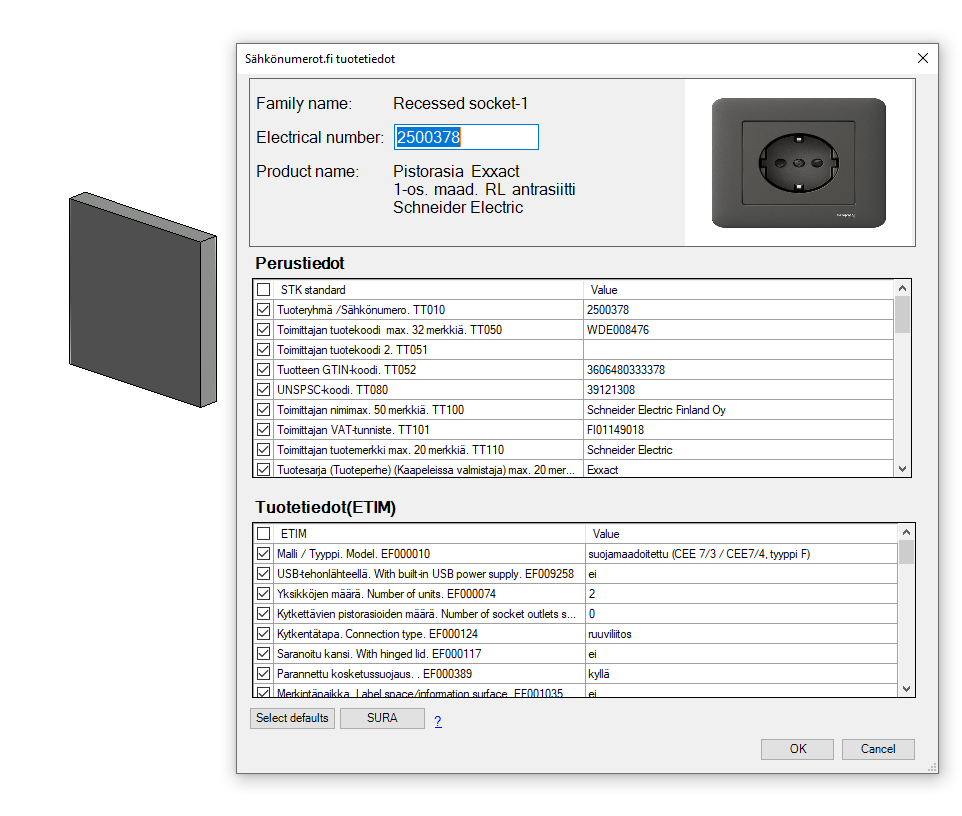Image resolution: width=962 pixels, height=816 pixels.
Task: Uncheck Tuotteen GTIN-koodi TT052 checkbox
Action: (x=264, y=369)
